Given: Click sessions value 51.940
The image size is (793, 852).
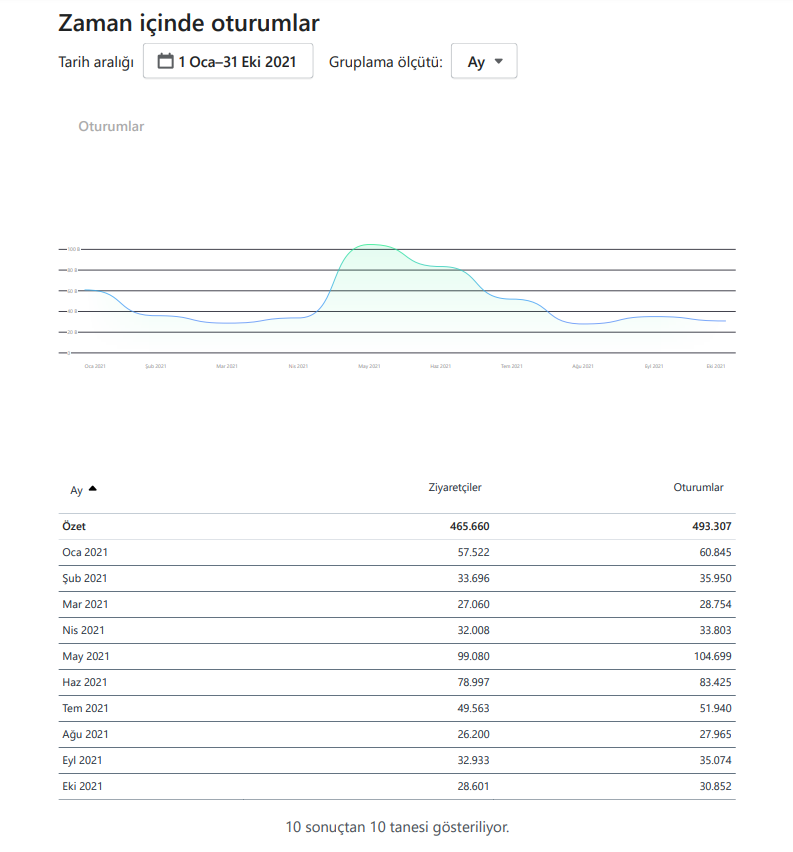Looking at the screenshot, I should pyautogui.click(x=715, y=709).
